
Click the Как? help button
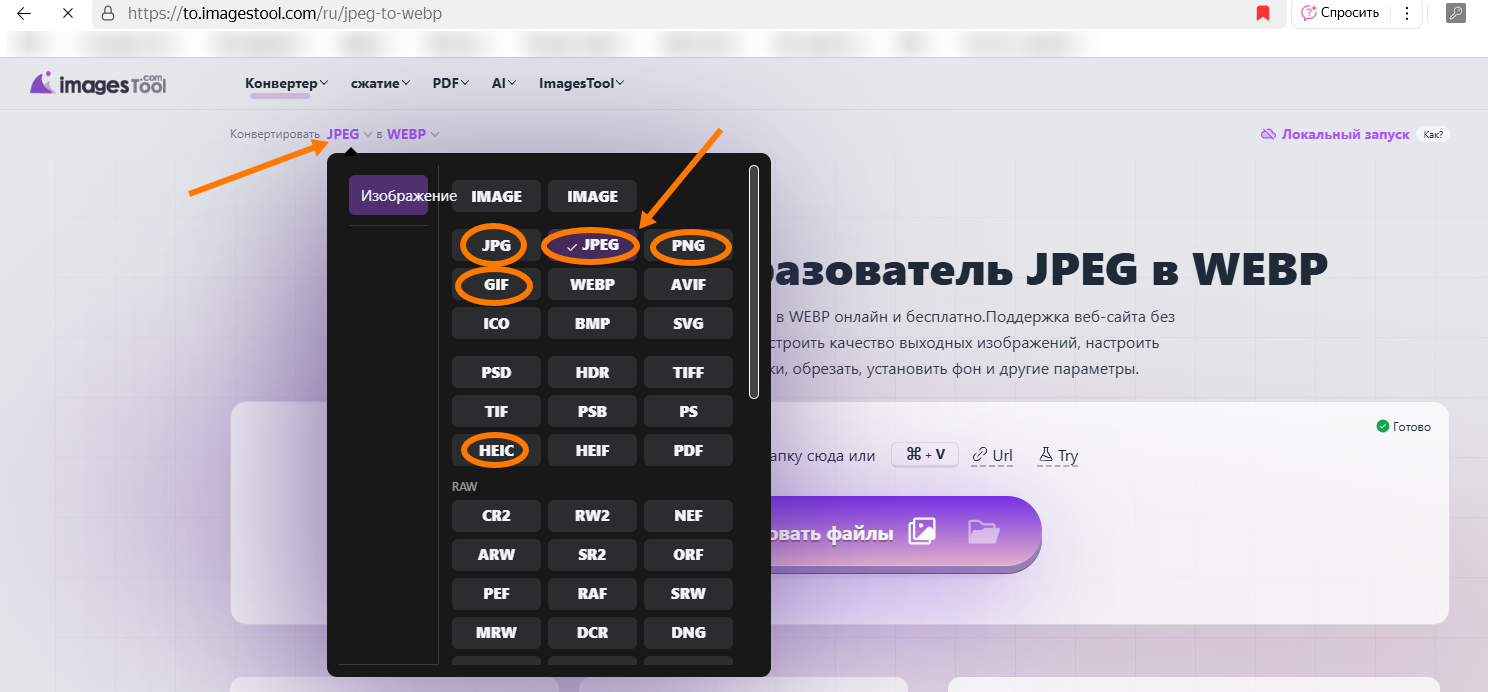(1434, 134)
